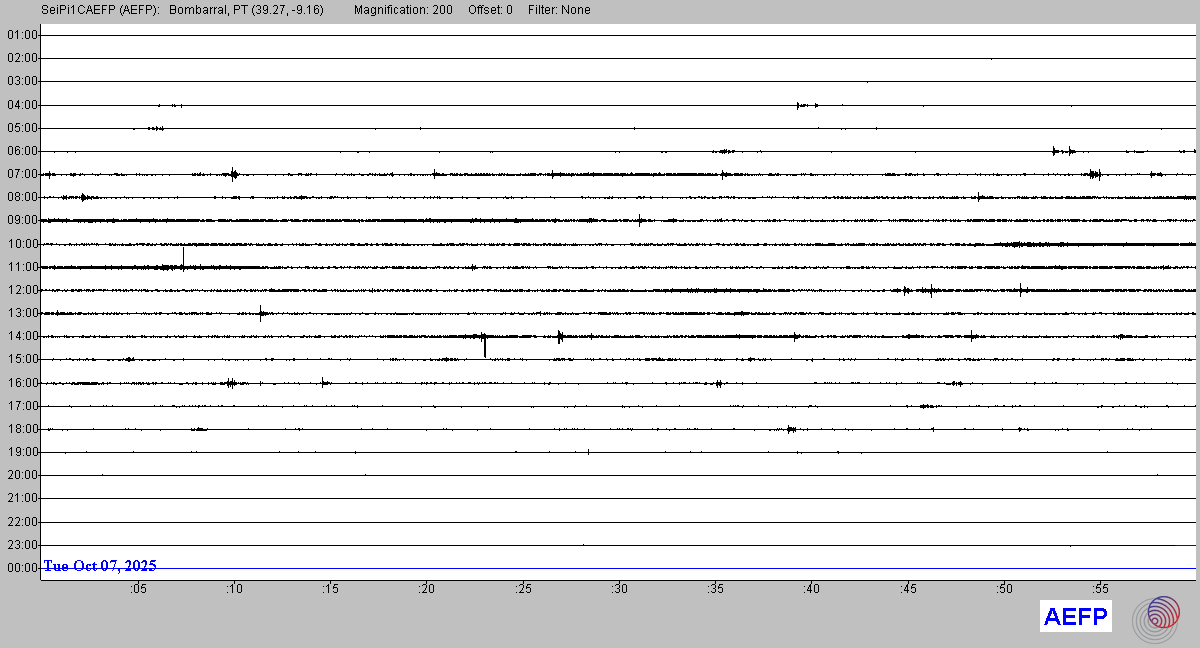Select the 01:00 hour label
Viewport: 1200px width, 648px height.
(22, 35)
